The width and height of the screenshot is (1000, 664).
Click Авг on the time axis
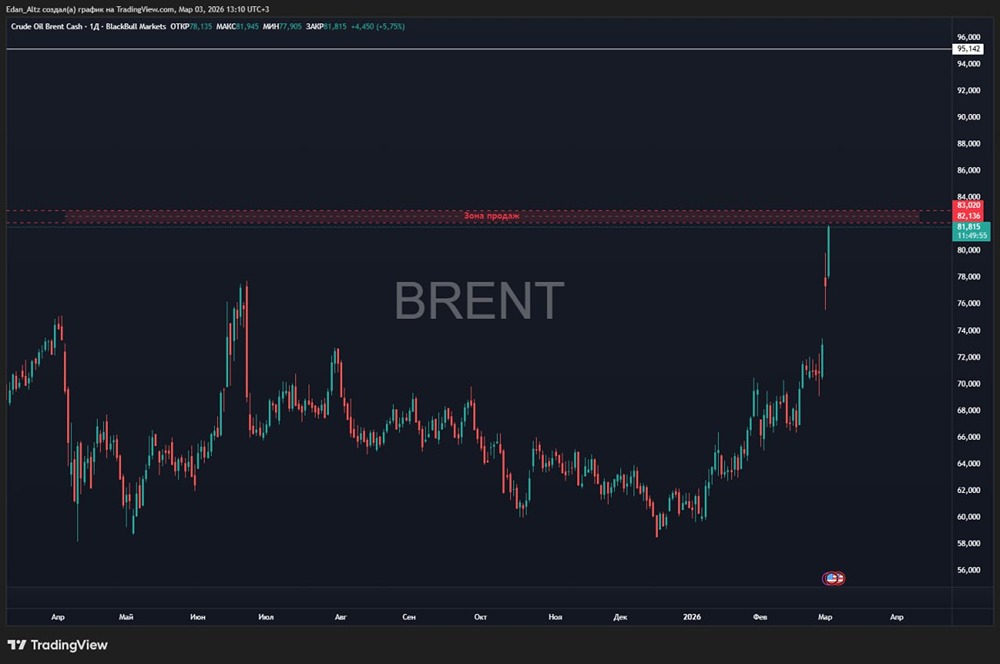341,617
